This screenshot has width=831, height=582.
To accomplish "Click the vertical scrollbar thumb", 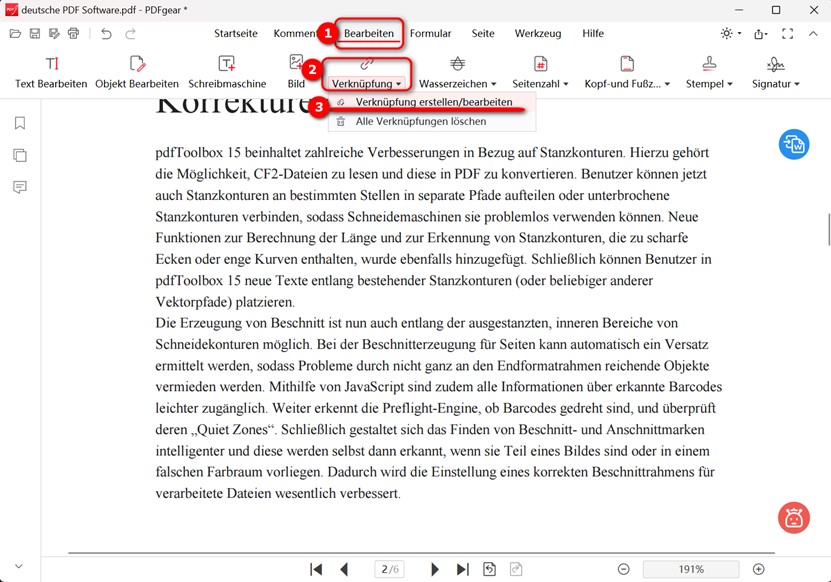I will click(x=829, y=228).
